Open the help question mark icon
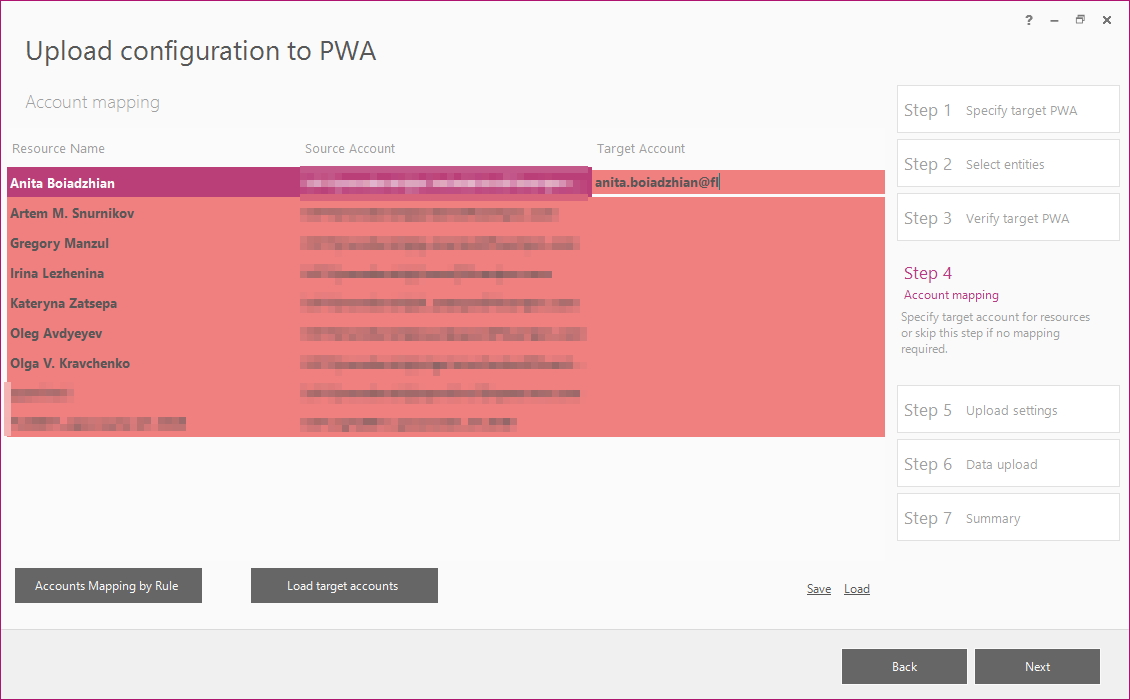The height and width of the screenshot is (700, 1130). (x=1028, y=20)
